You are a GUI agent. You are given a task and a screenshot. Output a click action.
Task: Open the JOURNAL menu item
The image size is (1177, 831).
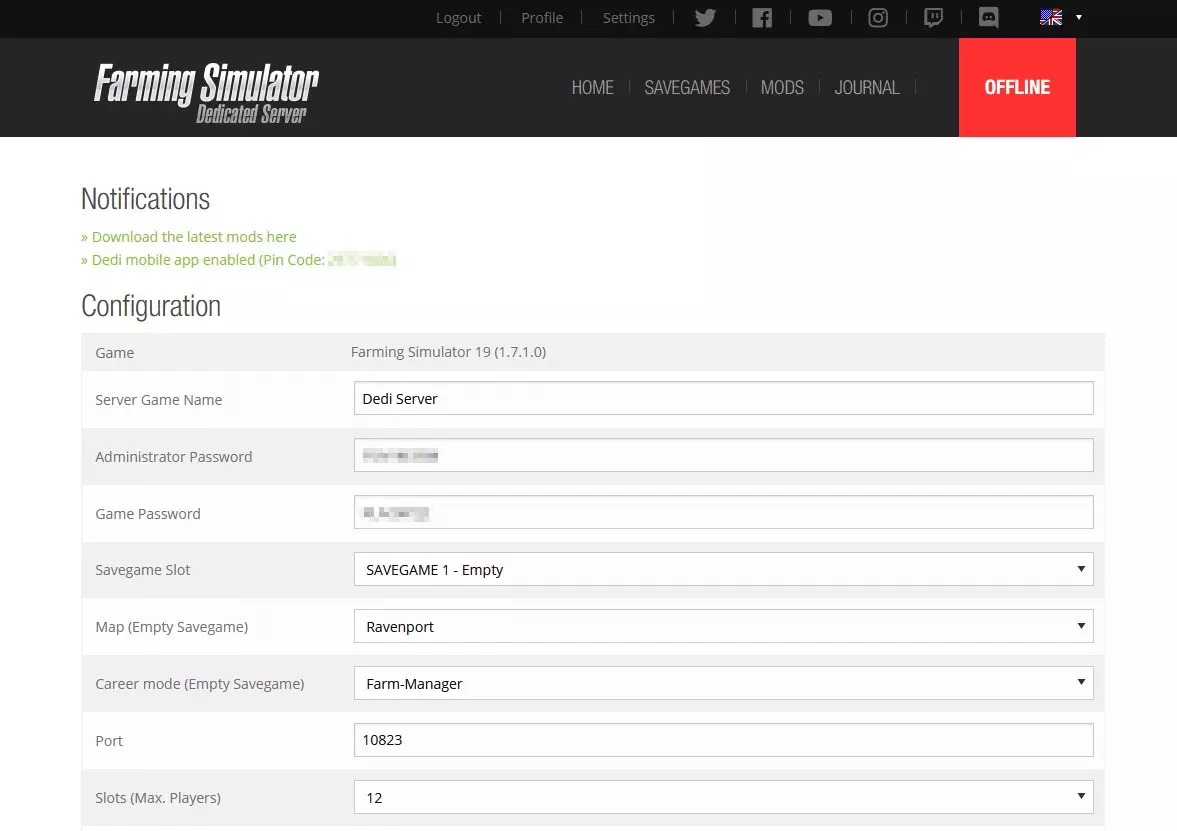pyautogui.click(x=867, y=87)
